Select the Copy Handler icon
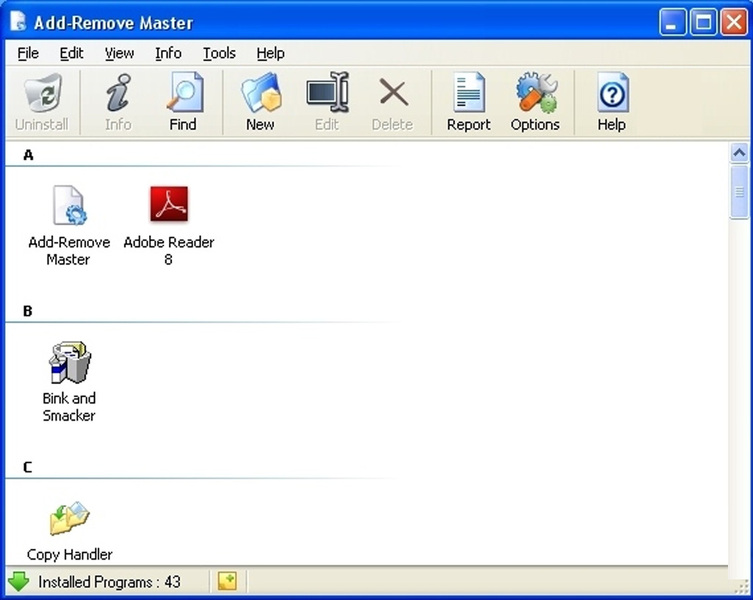 (x=70, y=518)
